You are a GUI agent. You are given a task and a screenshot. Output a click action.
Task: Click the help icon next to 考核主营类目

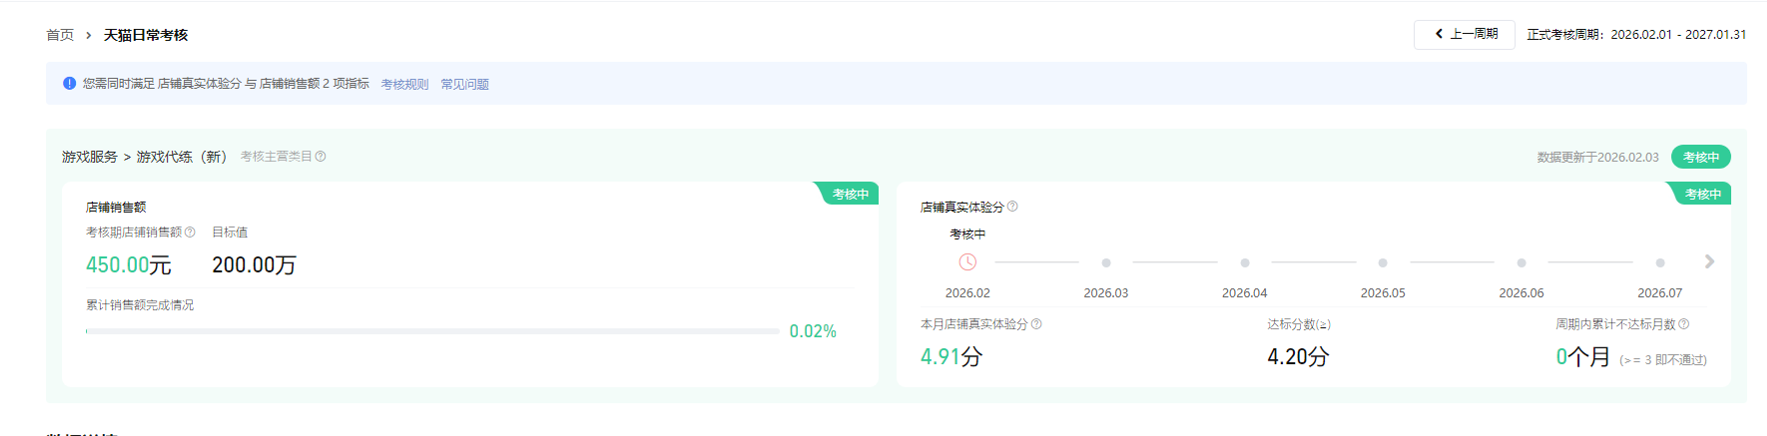pyautogui.click(x=320, y=156)
